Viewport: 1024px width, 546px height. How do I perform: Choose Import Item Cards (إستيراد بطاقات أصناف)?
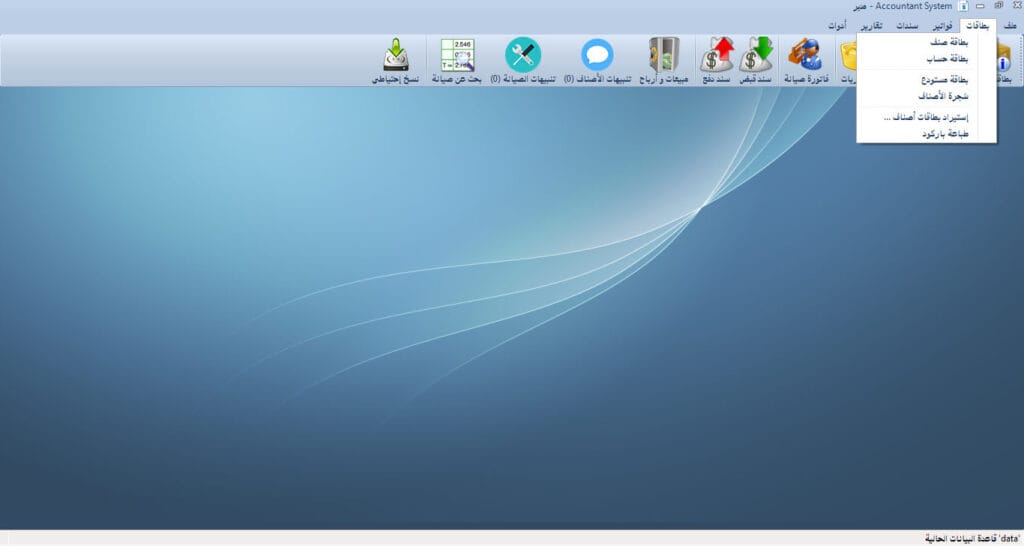pos(926,117)
